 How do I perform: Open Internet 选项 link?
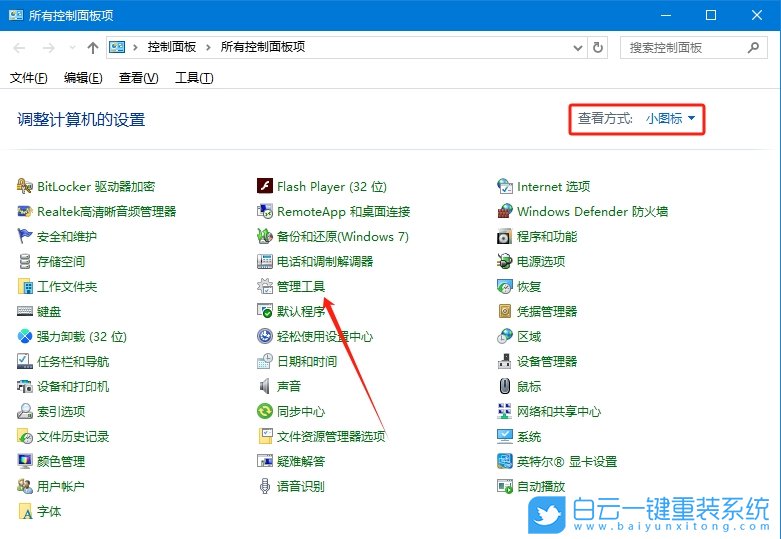553,186
